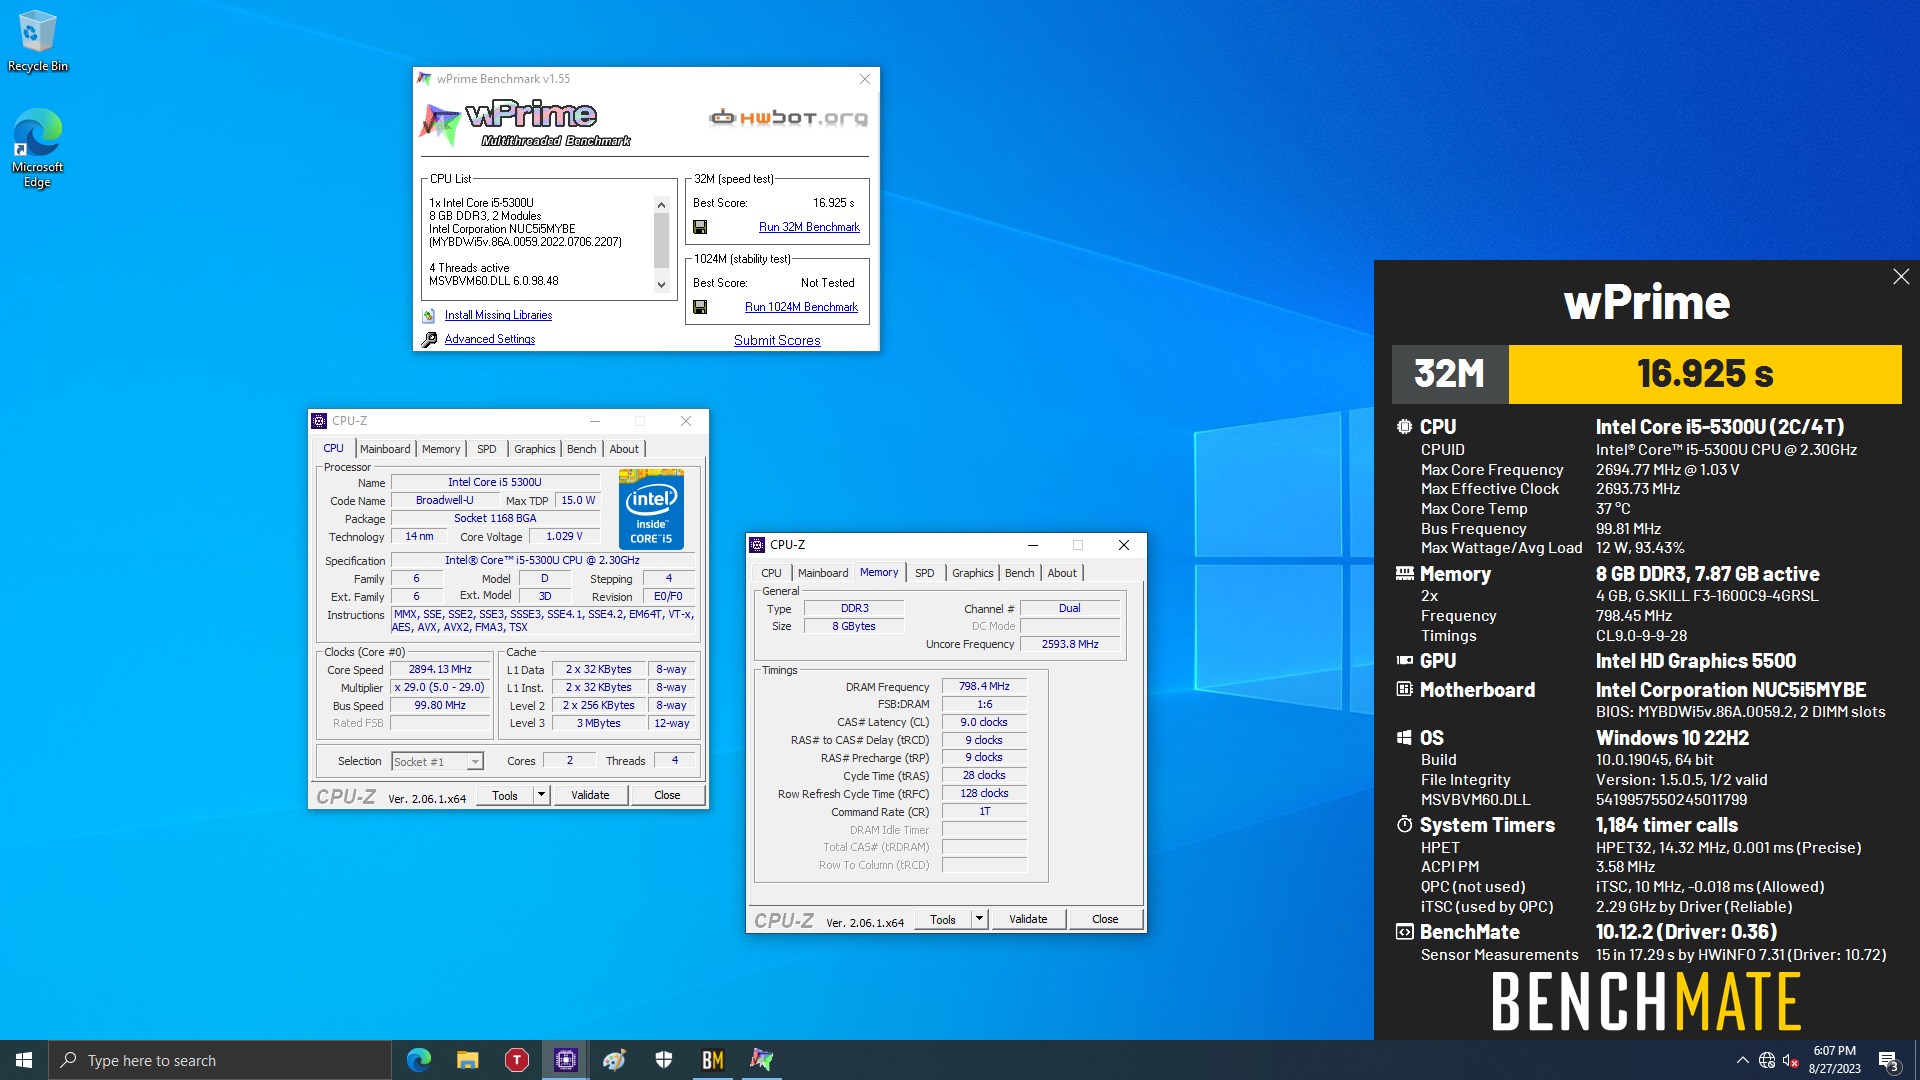Click the CPU-Z taskbar icon
The height and width of the screenshot is (1080, 1920).
pos(566,1060)
